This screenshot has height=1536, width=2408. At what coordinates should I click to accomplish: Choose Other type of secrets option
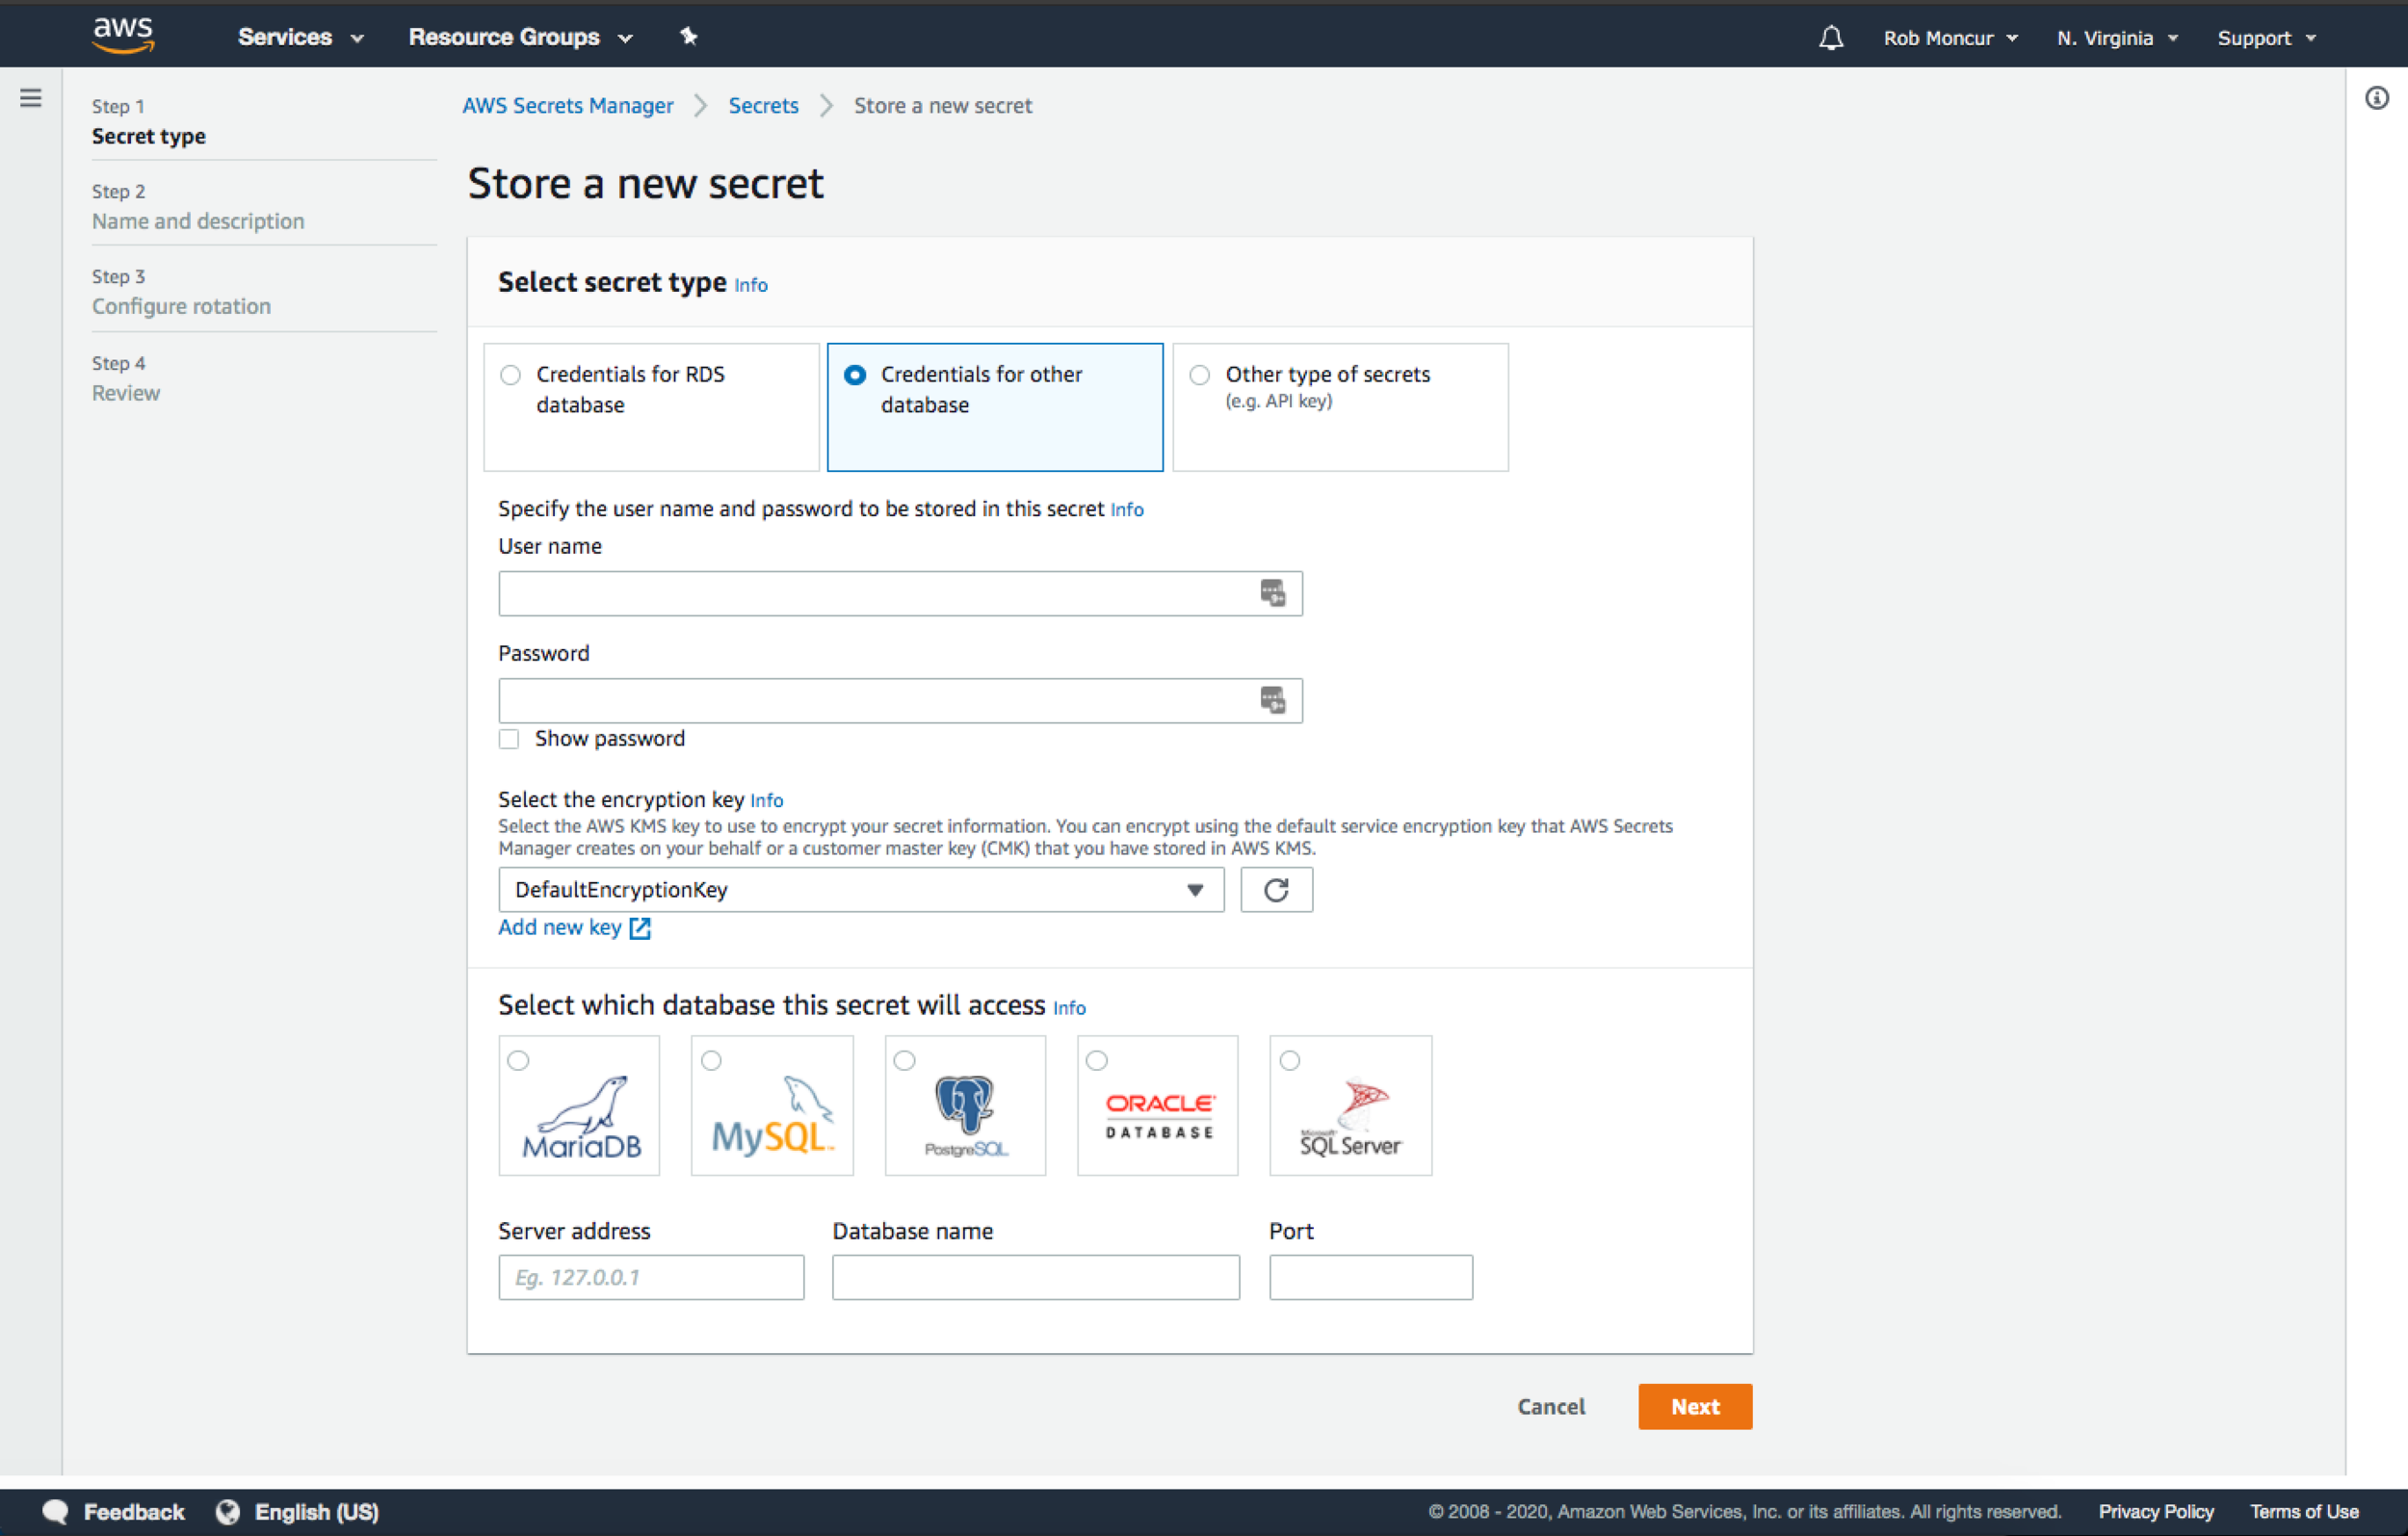pyautogui.click(x=1200, y=375)
